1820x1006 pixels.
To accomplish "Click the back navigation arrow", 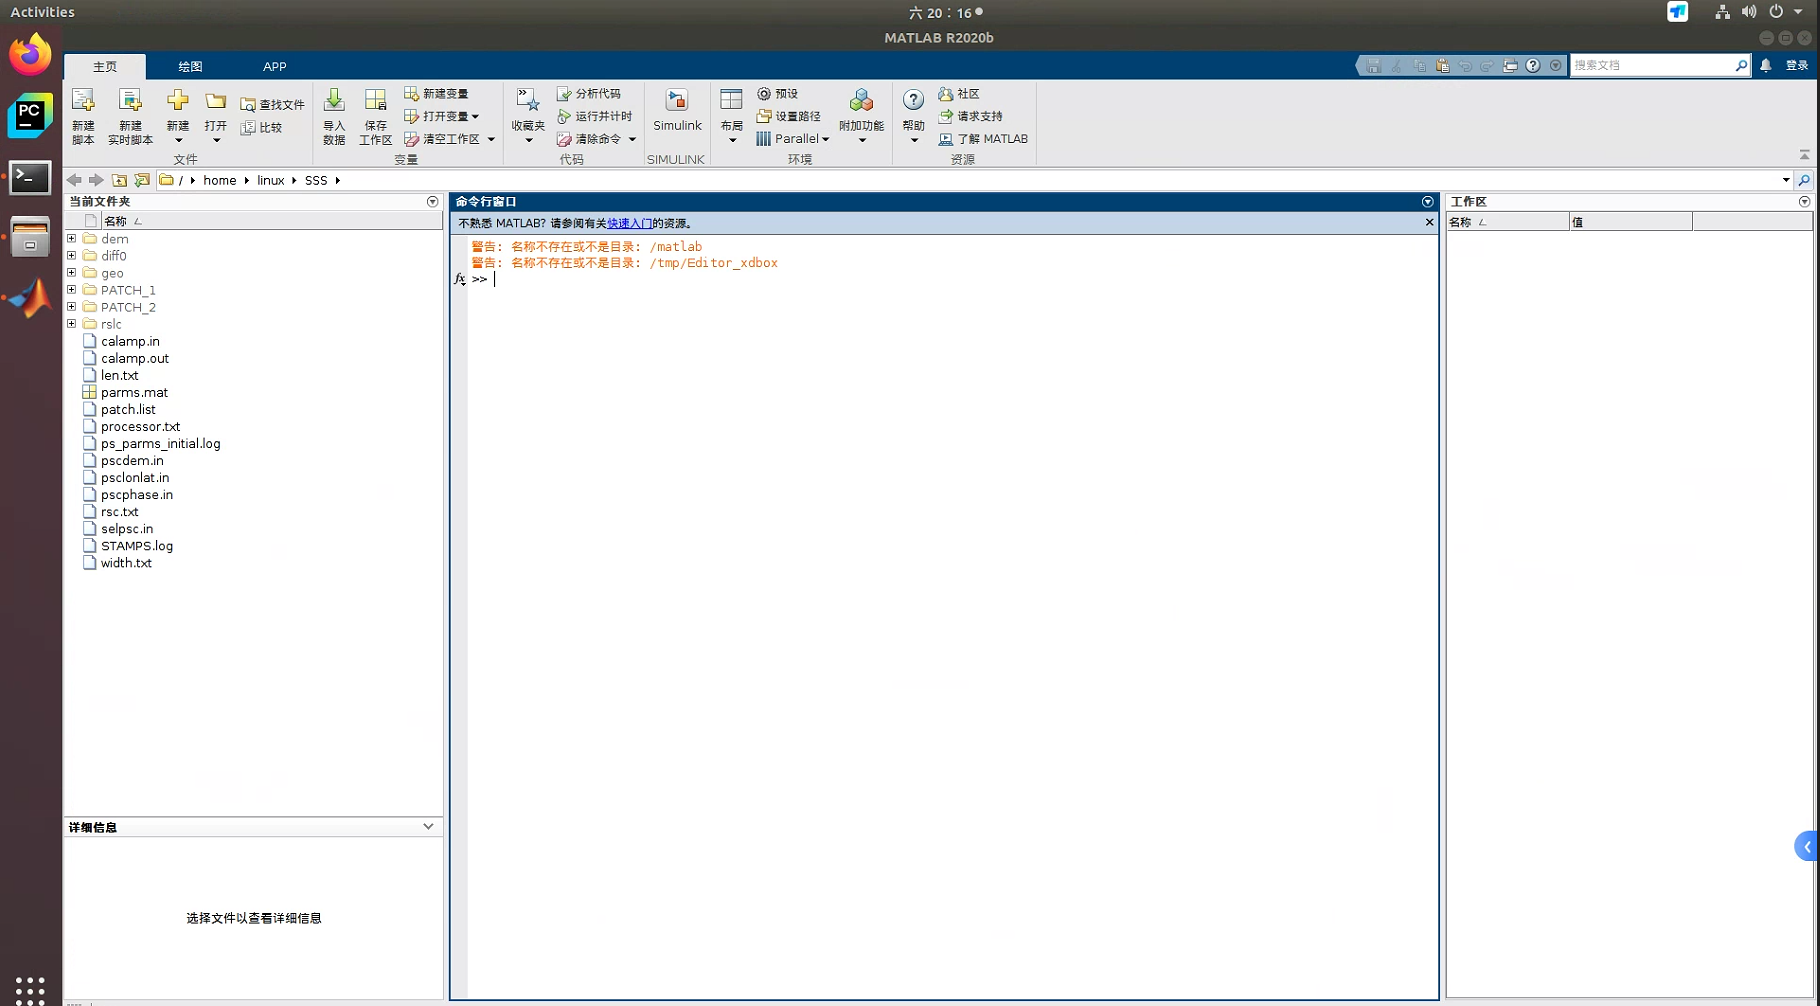I will point(74,180).
